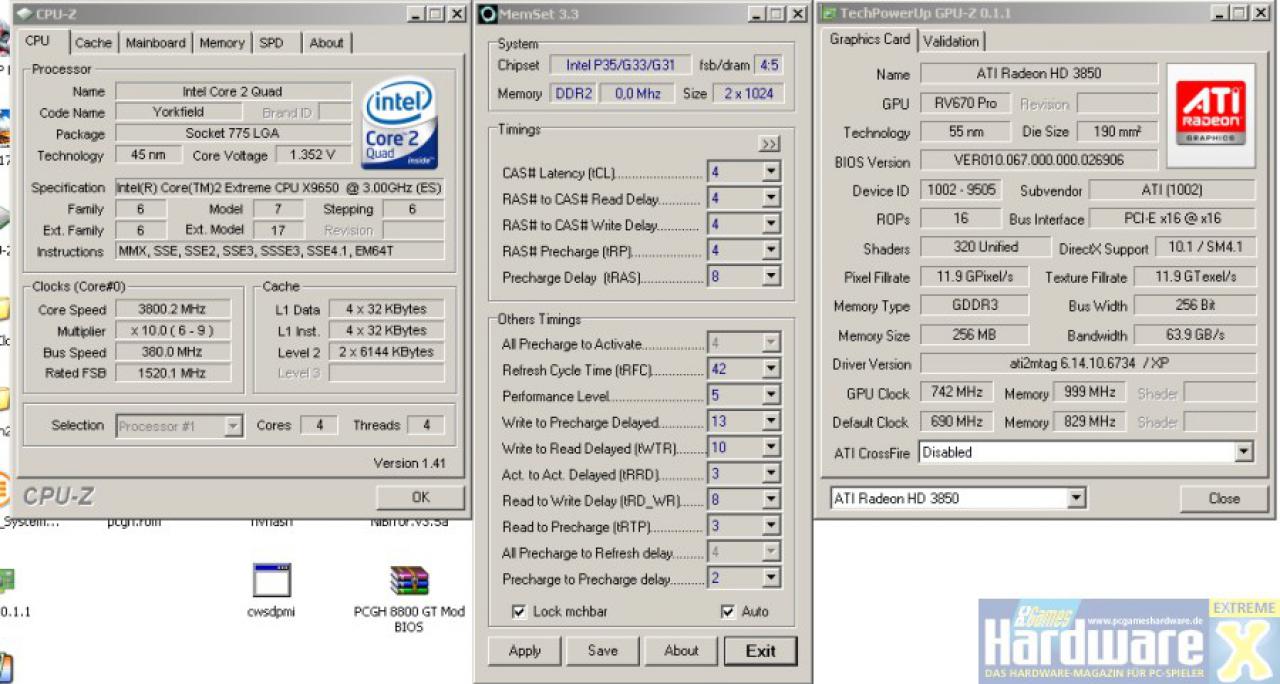Click the Core Voltage 1.352 V field
This screenshot has height=684, width=1280.
[313, 155]
